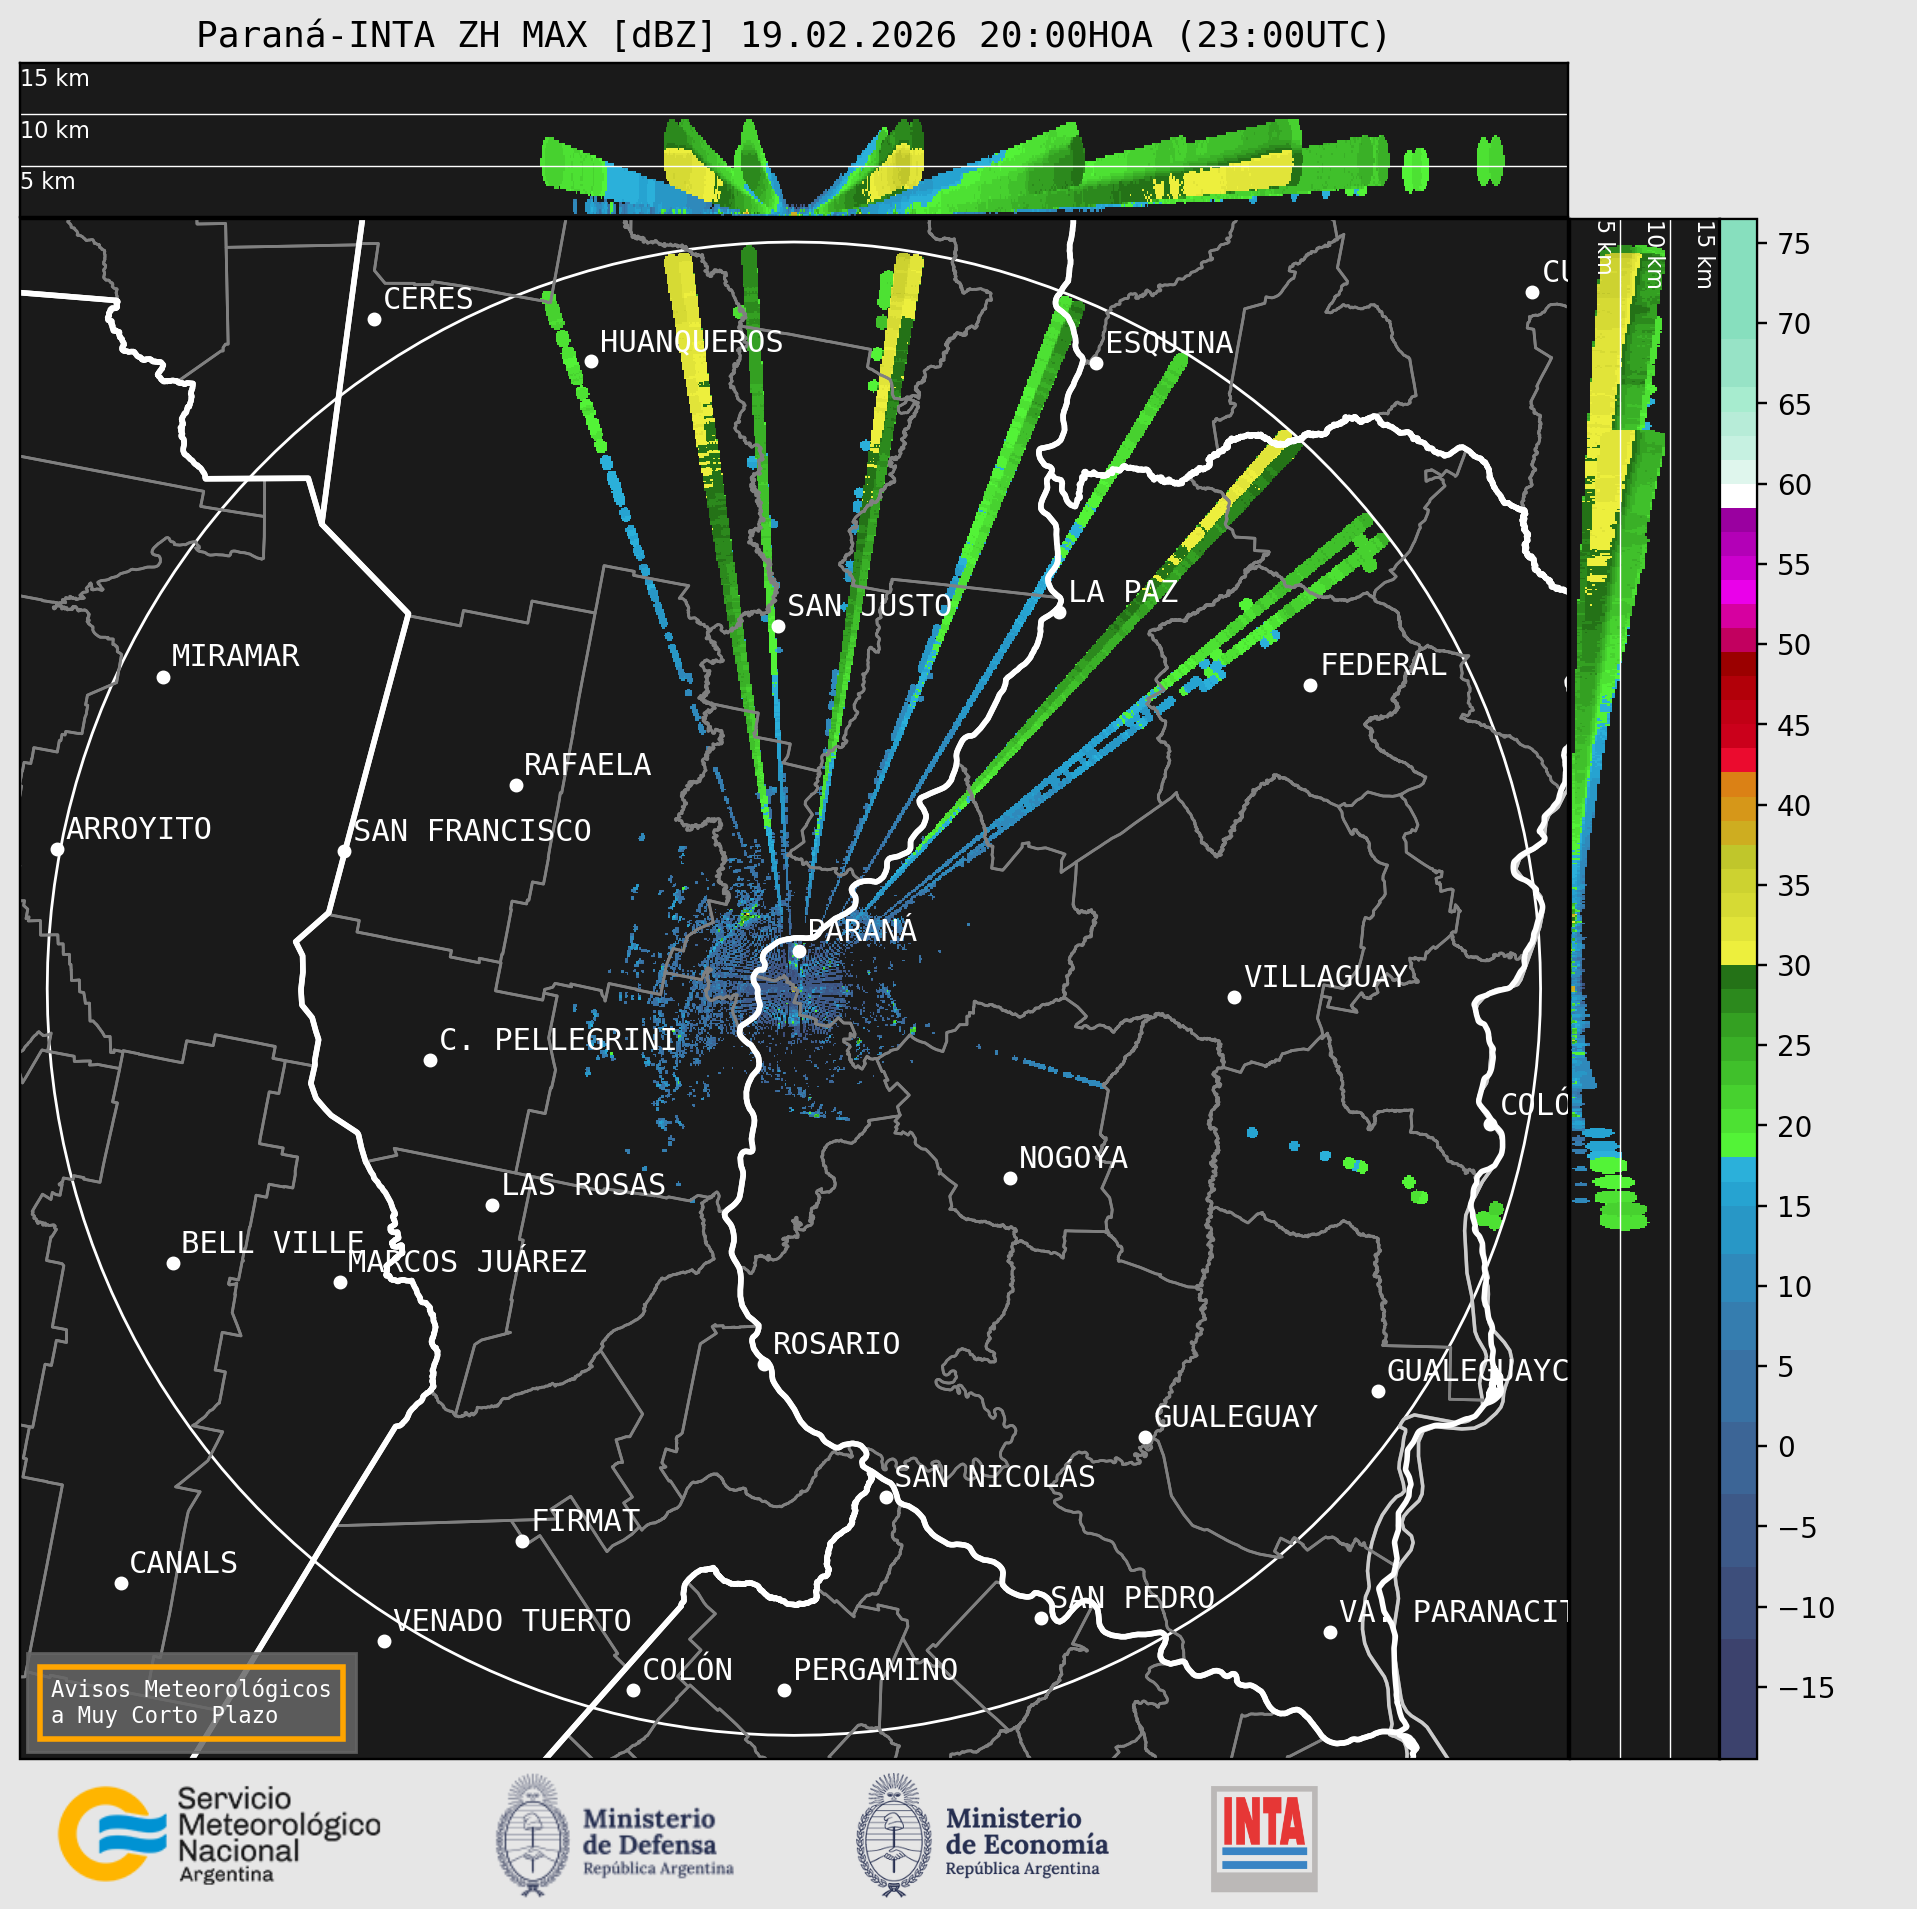Select the C. PELLEGRINI city label
Image resolution: width=1917 pixels, height=1909 pixels.
click(x=558, y=1039)
